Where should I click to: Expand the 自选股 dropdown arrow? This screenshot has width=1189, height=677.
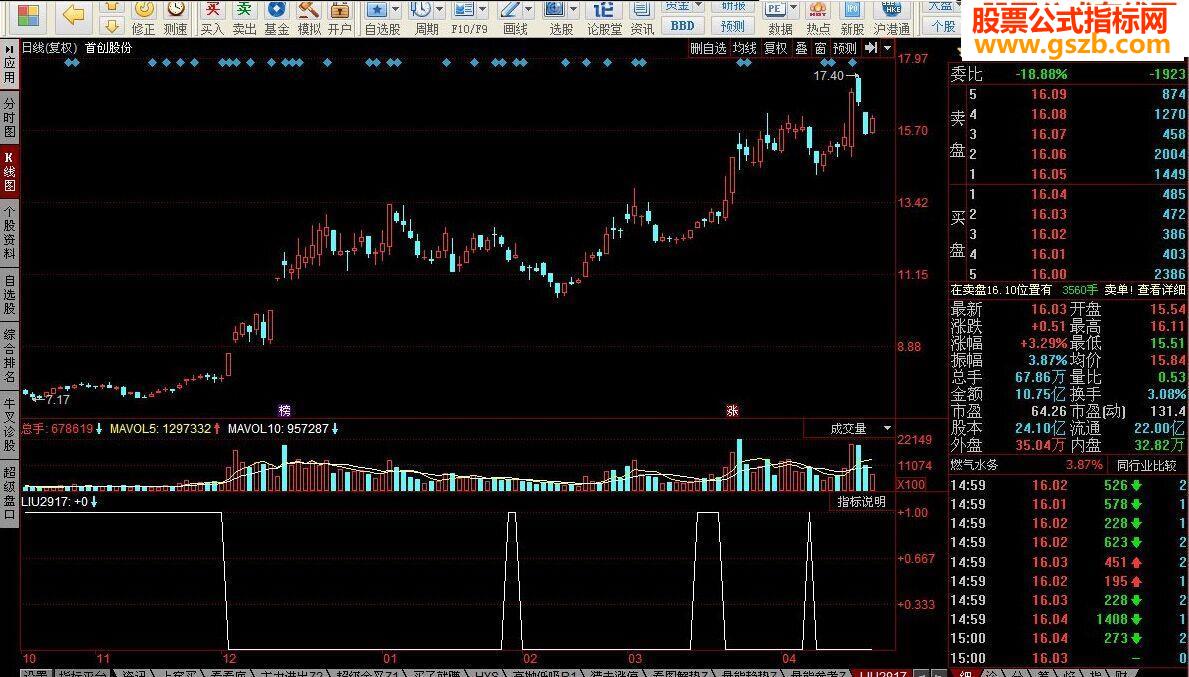[396, 10]
